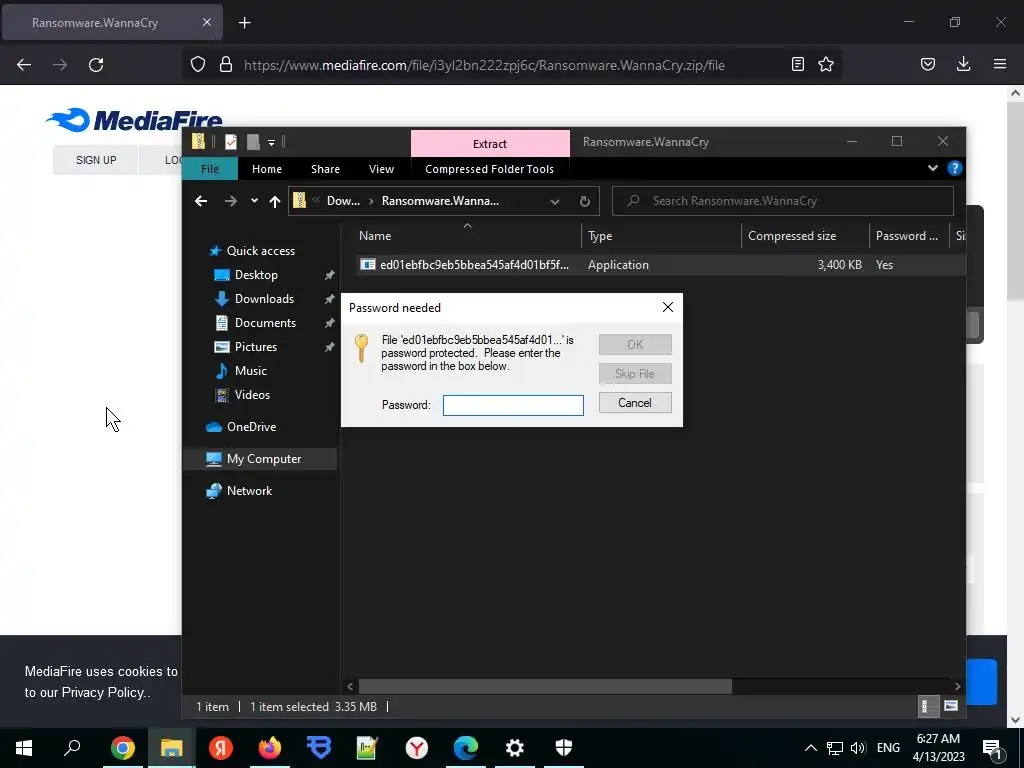Close the Ransomware.WannaCry browser tab
Image resolution: width=1024 pixels, height=768 pixels.
tap(206, 22)
